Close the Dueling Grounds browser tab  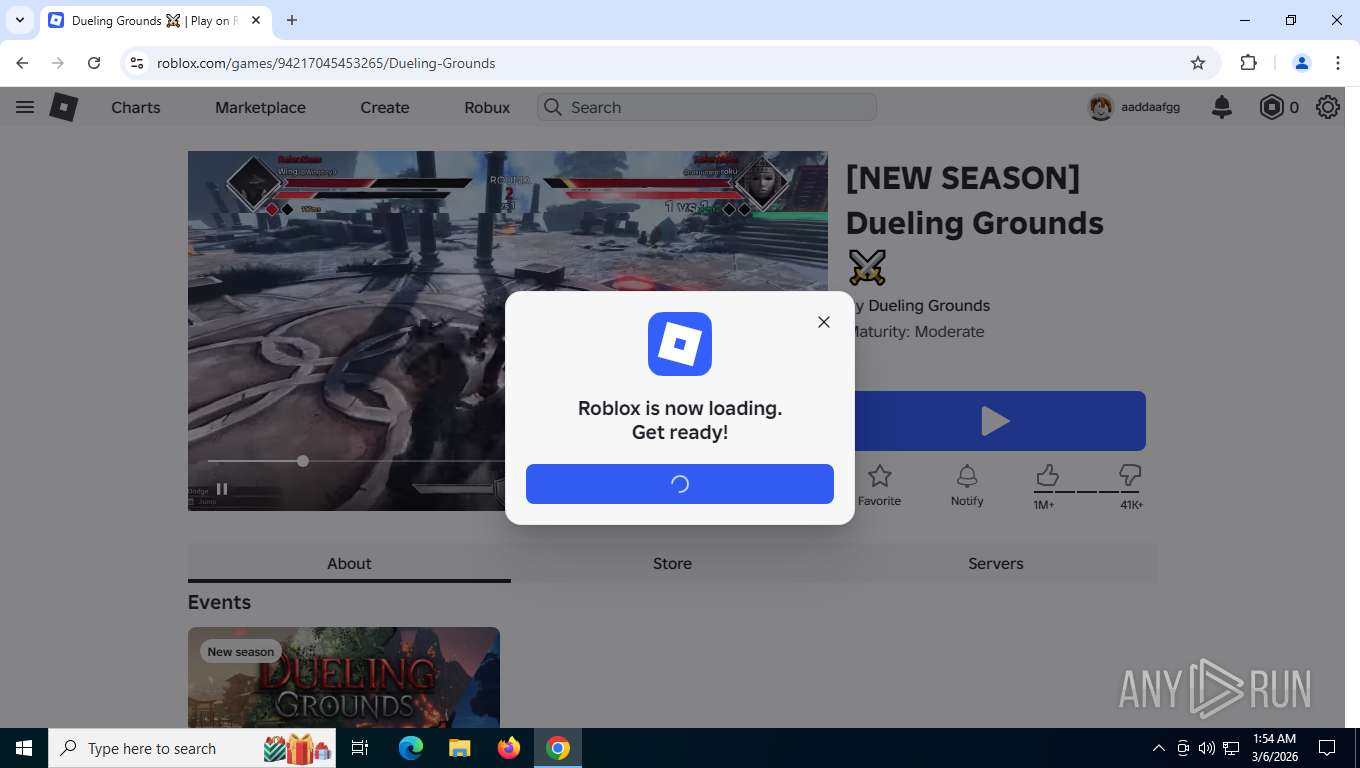tap(256, 20)
